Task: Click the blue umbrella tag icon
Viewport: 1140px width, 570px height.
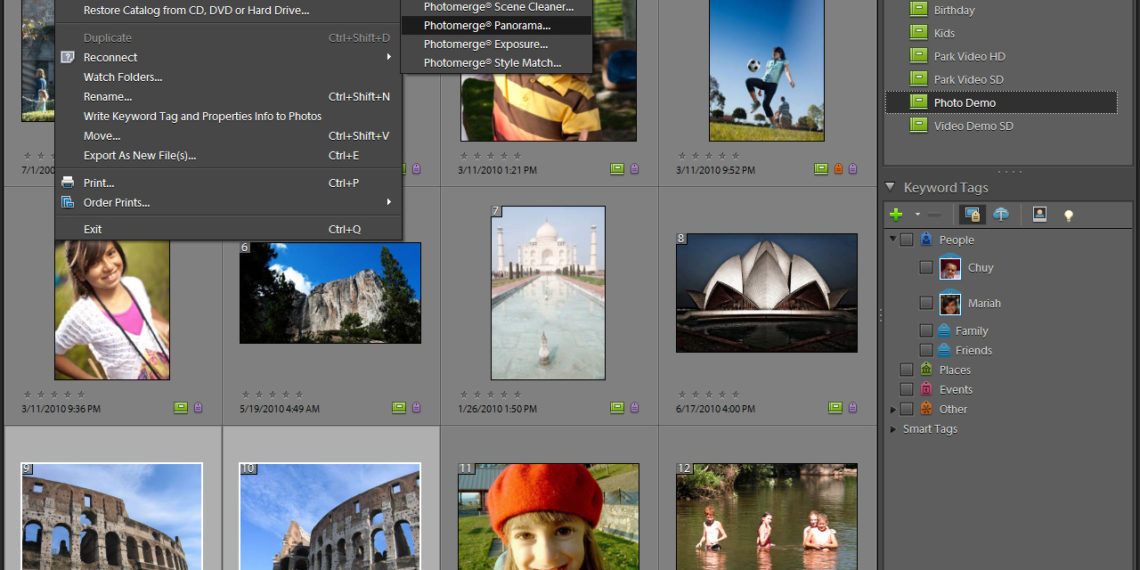Action: (1001, 214)
